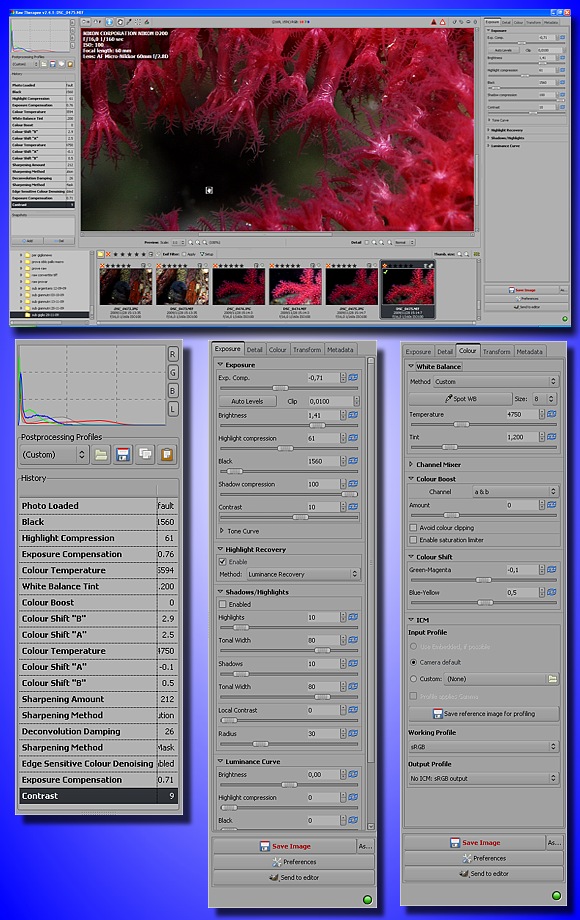Collapse Colour Shift section
This screenshot has height=920, width=580.
pos(411,557)
